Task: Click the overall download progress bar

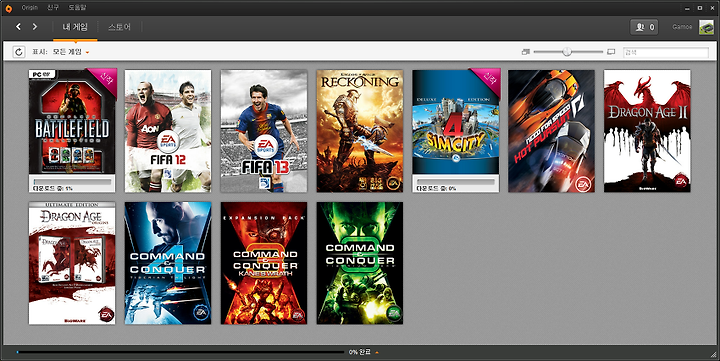Action: coord(180,352)
